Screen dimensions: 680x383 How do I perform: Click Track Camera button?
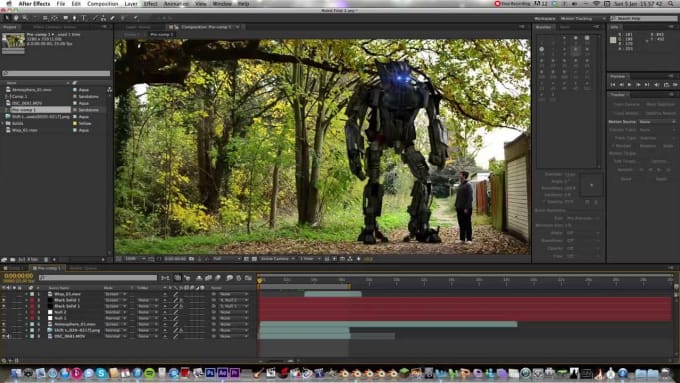(627, 105)
